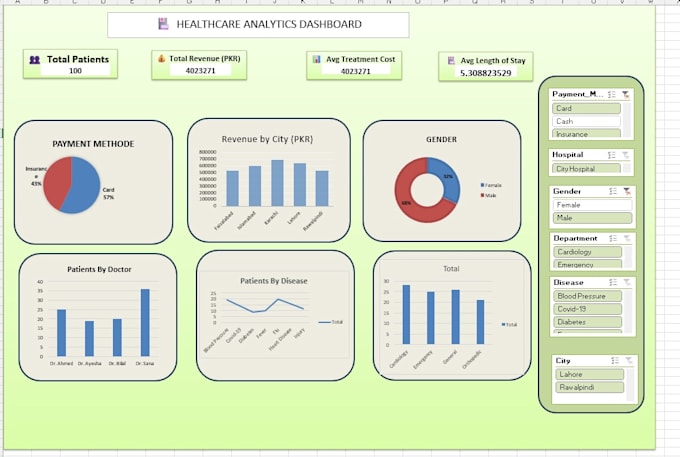Screen dimensions: 680x457
Task: Click the Avg Length of Stay icon
Action: 451,61
